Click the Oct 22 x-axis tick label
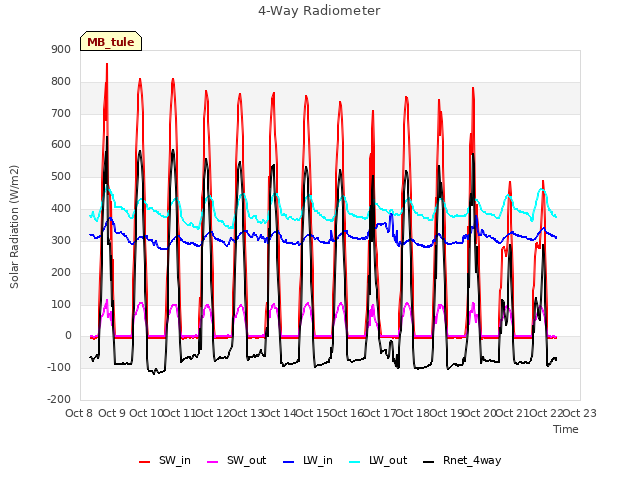The width and height of the screenshot is (640, 480). tap(546, 413)
